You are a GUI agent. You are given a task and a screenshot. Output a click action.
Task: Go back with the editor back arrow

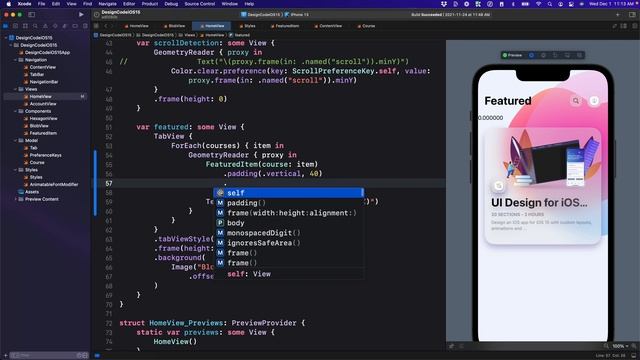click(106, 26)
